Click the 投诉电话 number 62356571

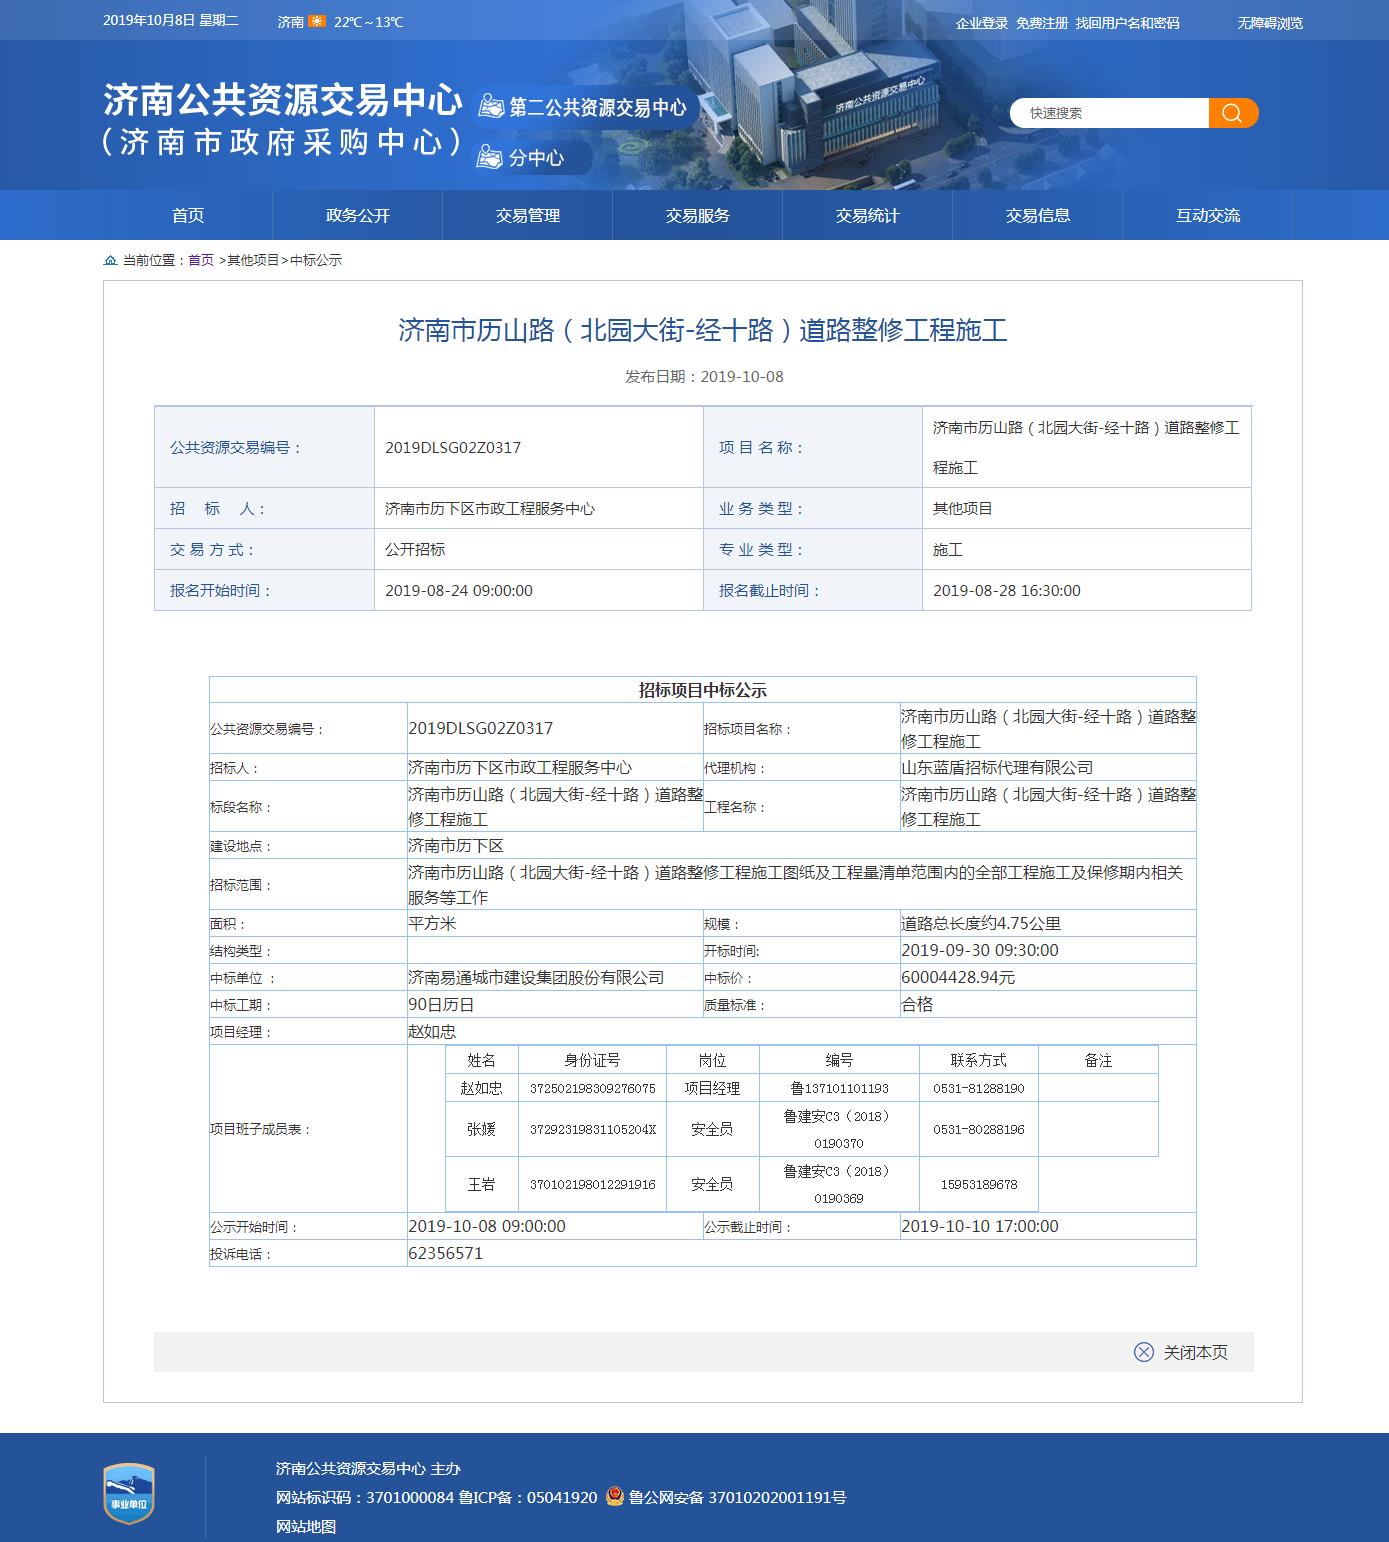446,1253
